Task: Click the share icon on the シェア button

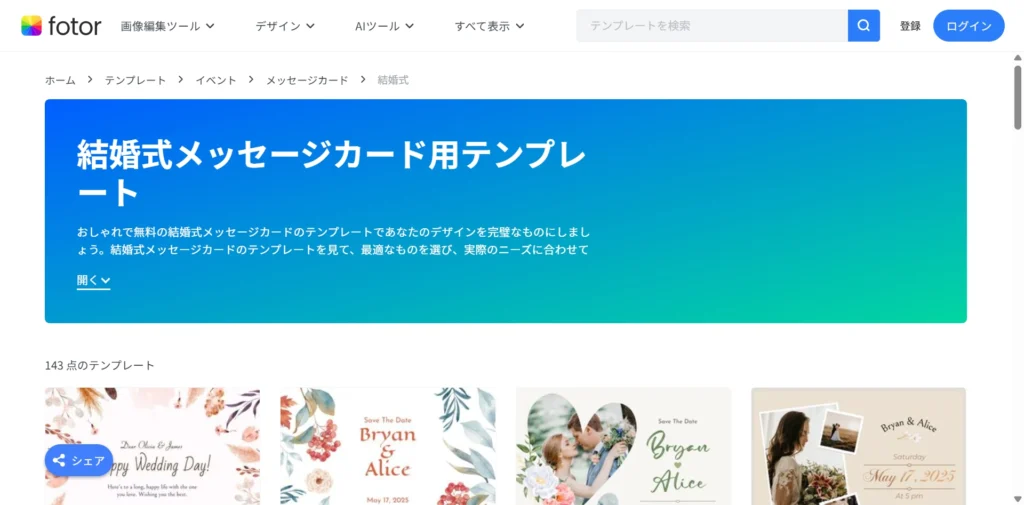Action: coord(59,461)
